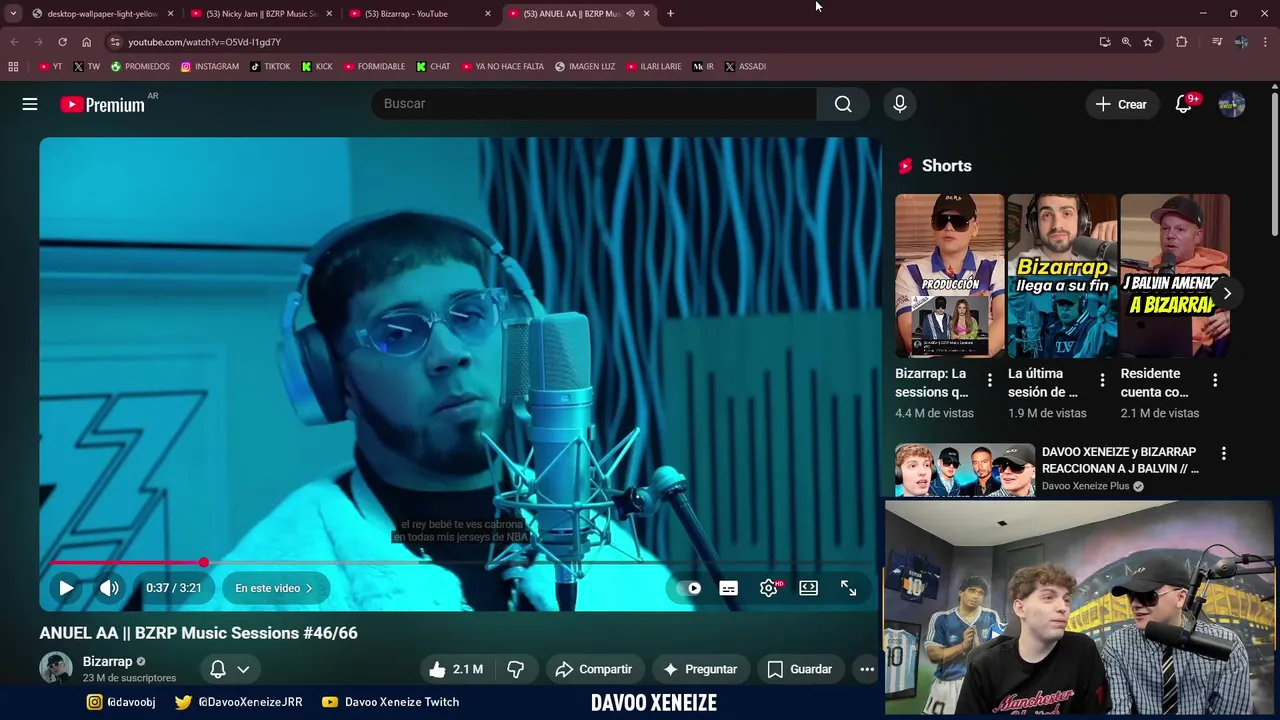Viewport: 1280px width, 720px height.
Task: Click the Crear button
Action: [x=1121, y=104]
